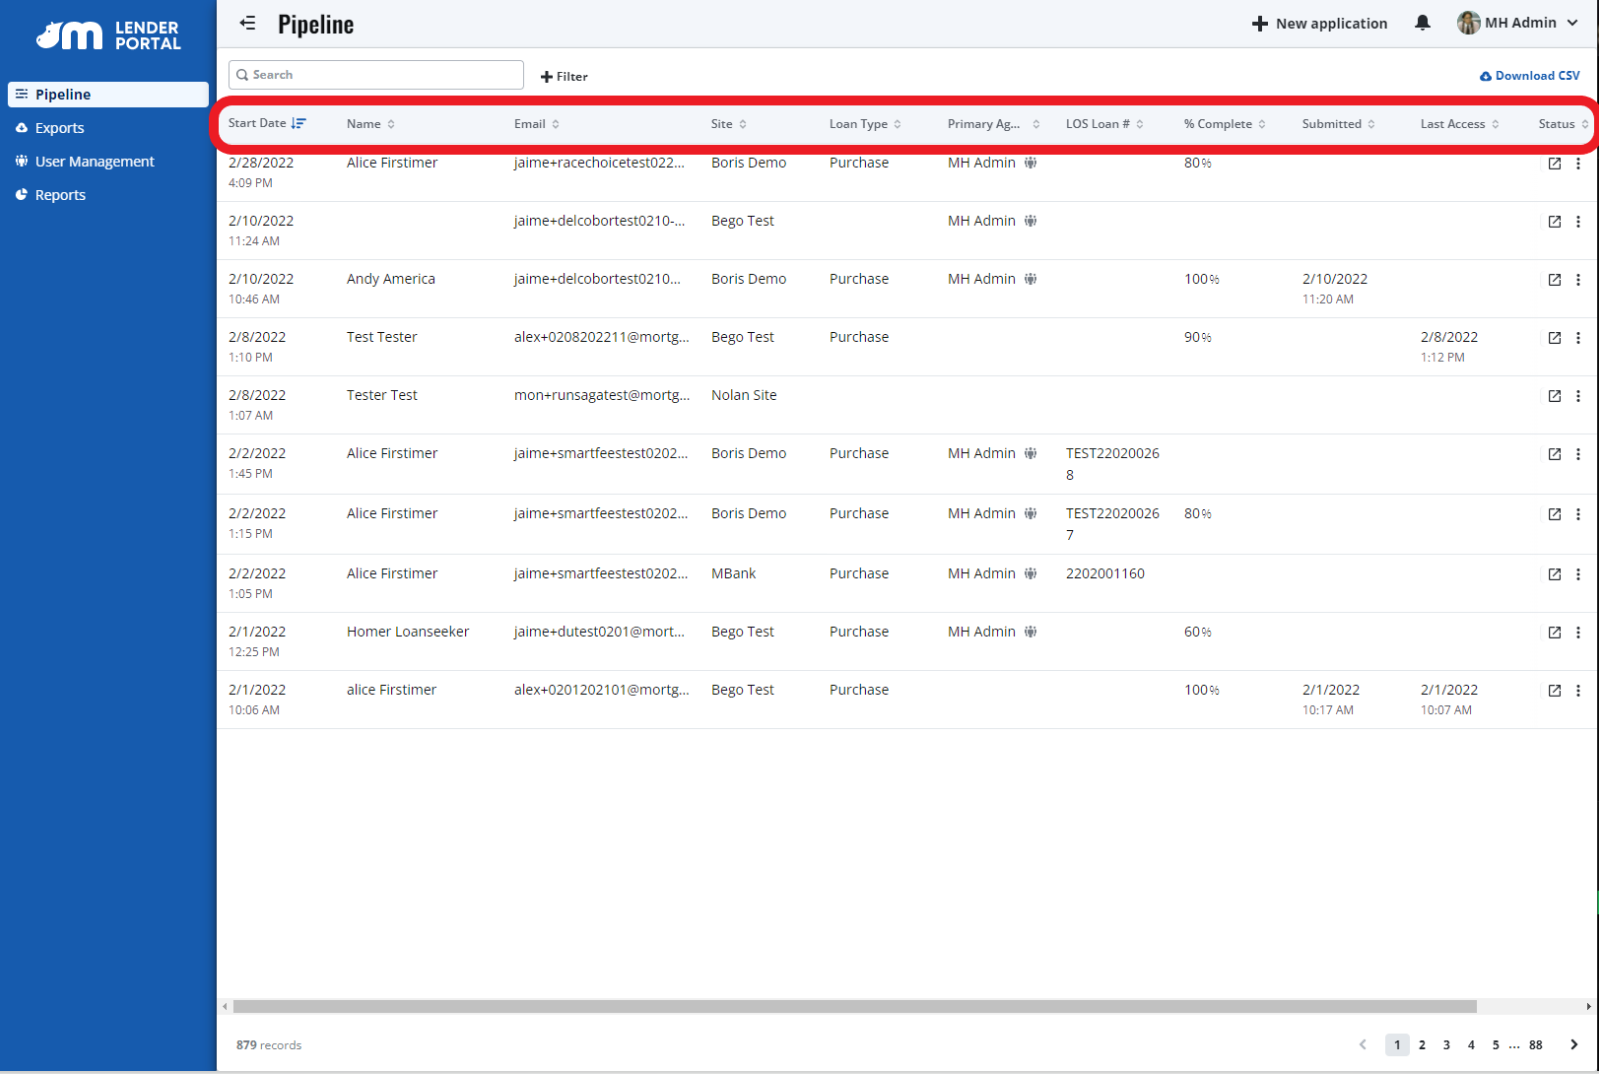Sort by Submitted column
Image resolution: width=1599 pixels, height=1074 pixels.
(x=1339, y=124)
